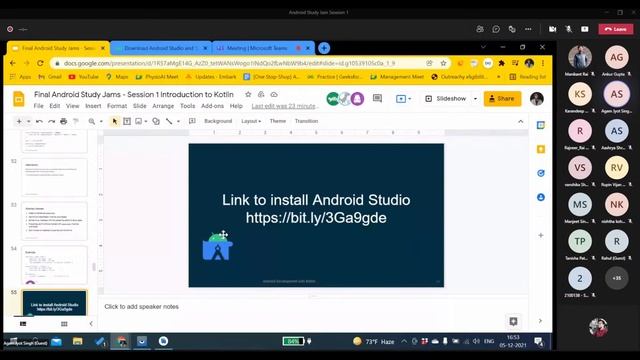Expand line type dropdown arrow

(x=178, y=121)
